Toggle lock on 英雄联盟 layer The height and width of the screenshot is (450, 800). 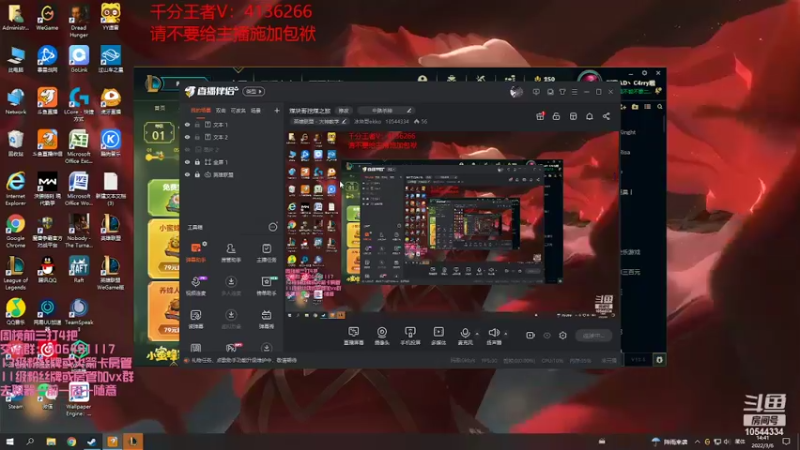click(197, 174)
